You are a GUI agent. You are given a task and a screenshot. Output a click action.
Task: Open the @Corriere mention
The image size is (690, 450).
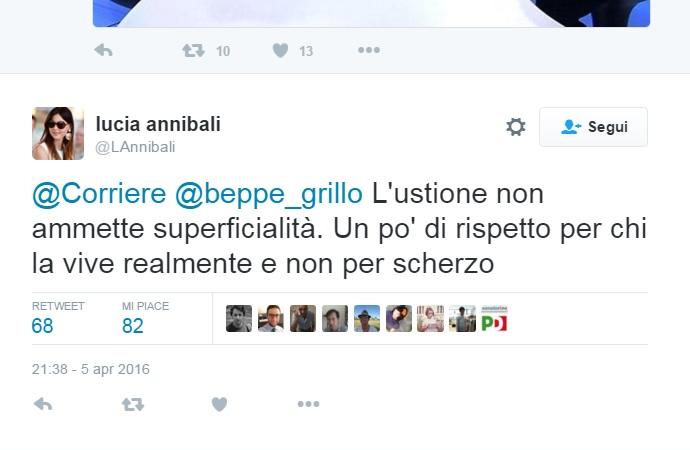(99, 194)
